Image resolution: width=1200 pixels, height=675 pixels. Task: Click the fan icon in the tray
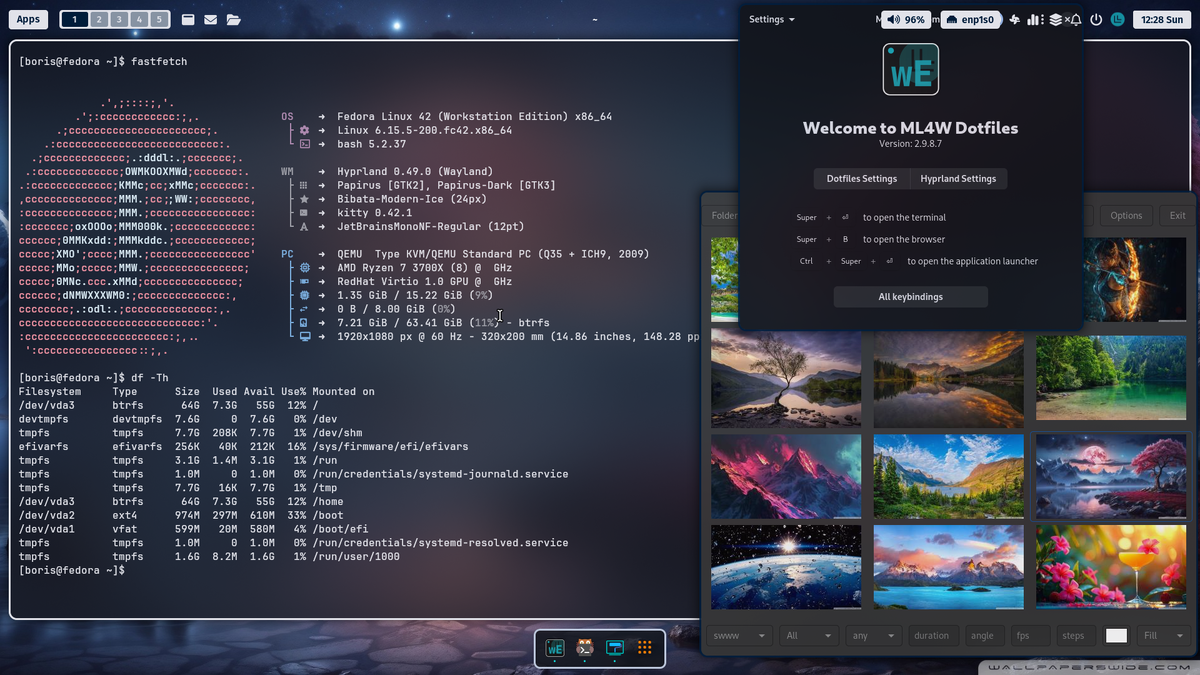(x=1015, y=19)
